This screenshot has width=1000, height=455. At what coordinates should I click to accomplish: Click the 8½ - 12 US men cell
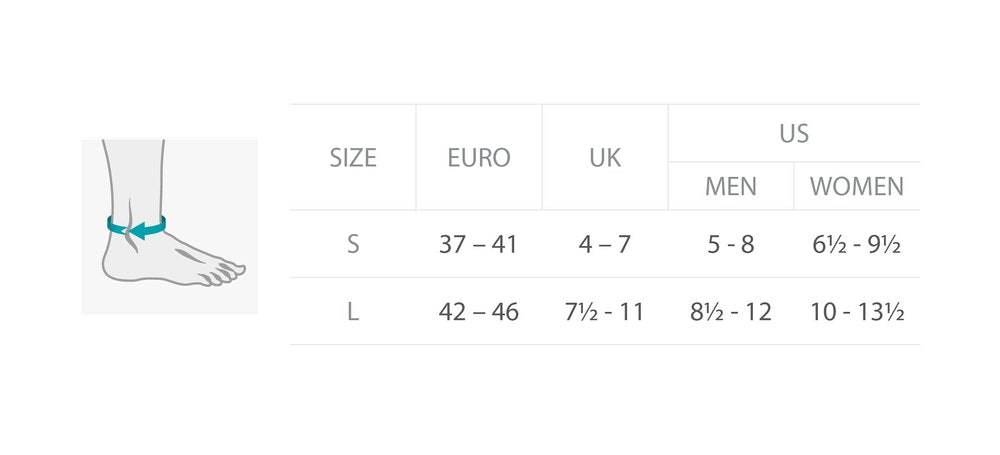coord(731,312)
